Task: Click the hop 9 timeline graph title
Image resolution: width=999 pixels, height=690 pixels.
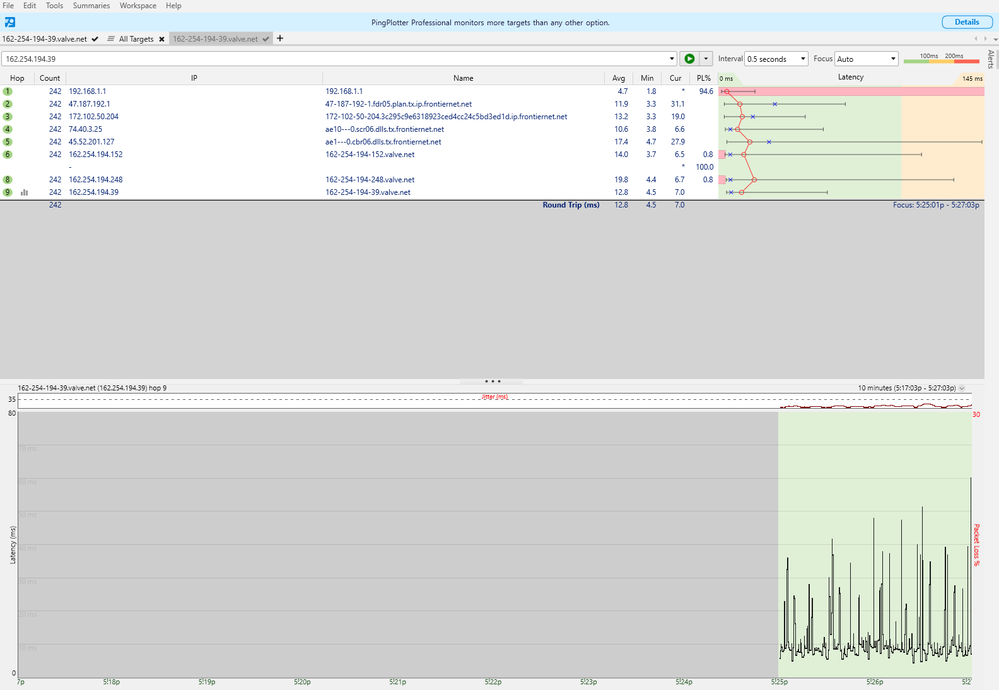Action: (92, 388)
